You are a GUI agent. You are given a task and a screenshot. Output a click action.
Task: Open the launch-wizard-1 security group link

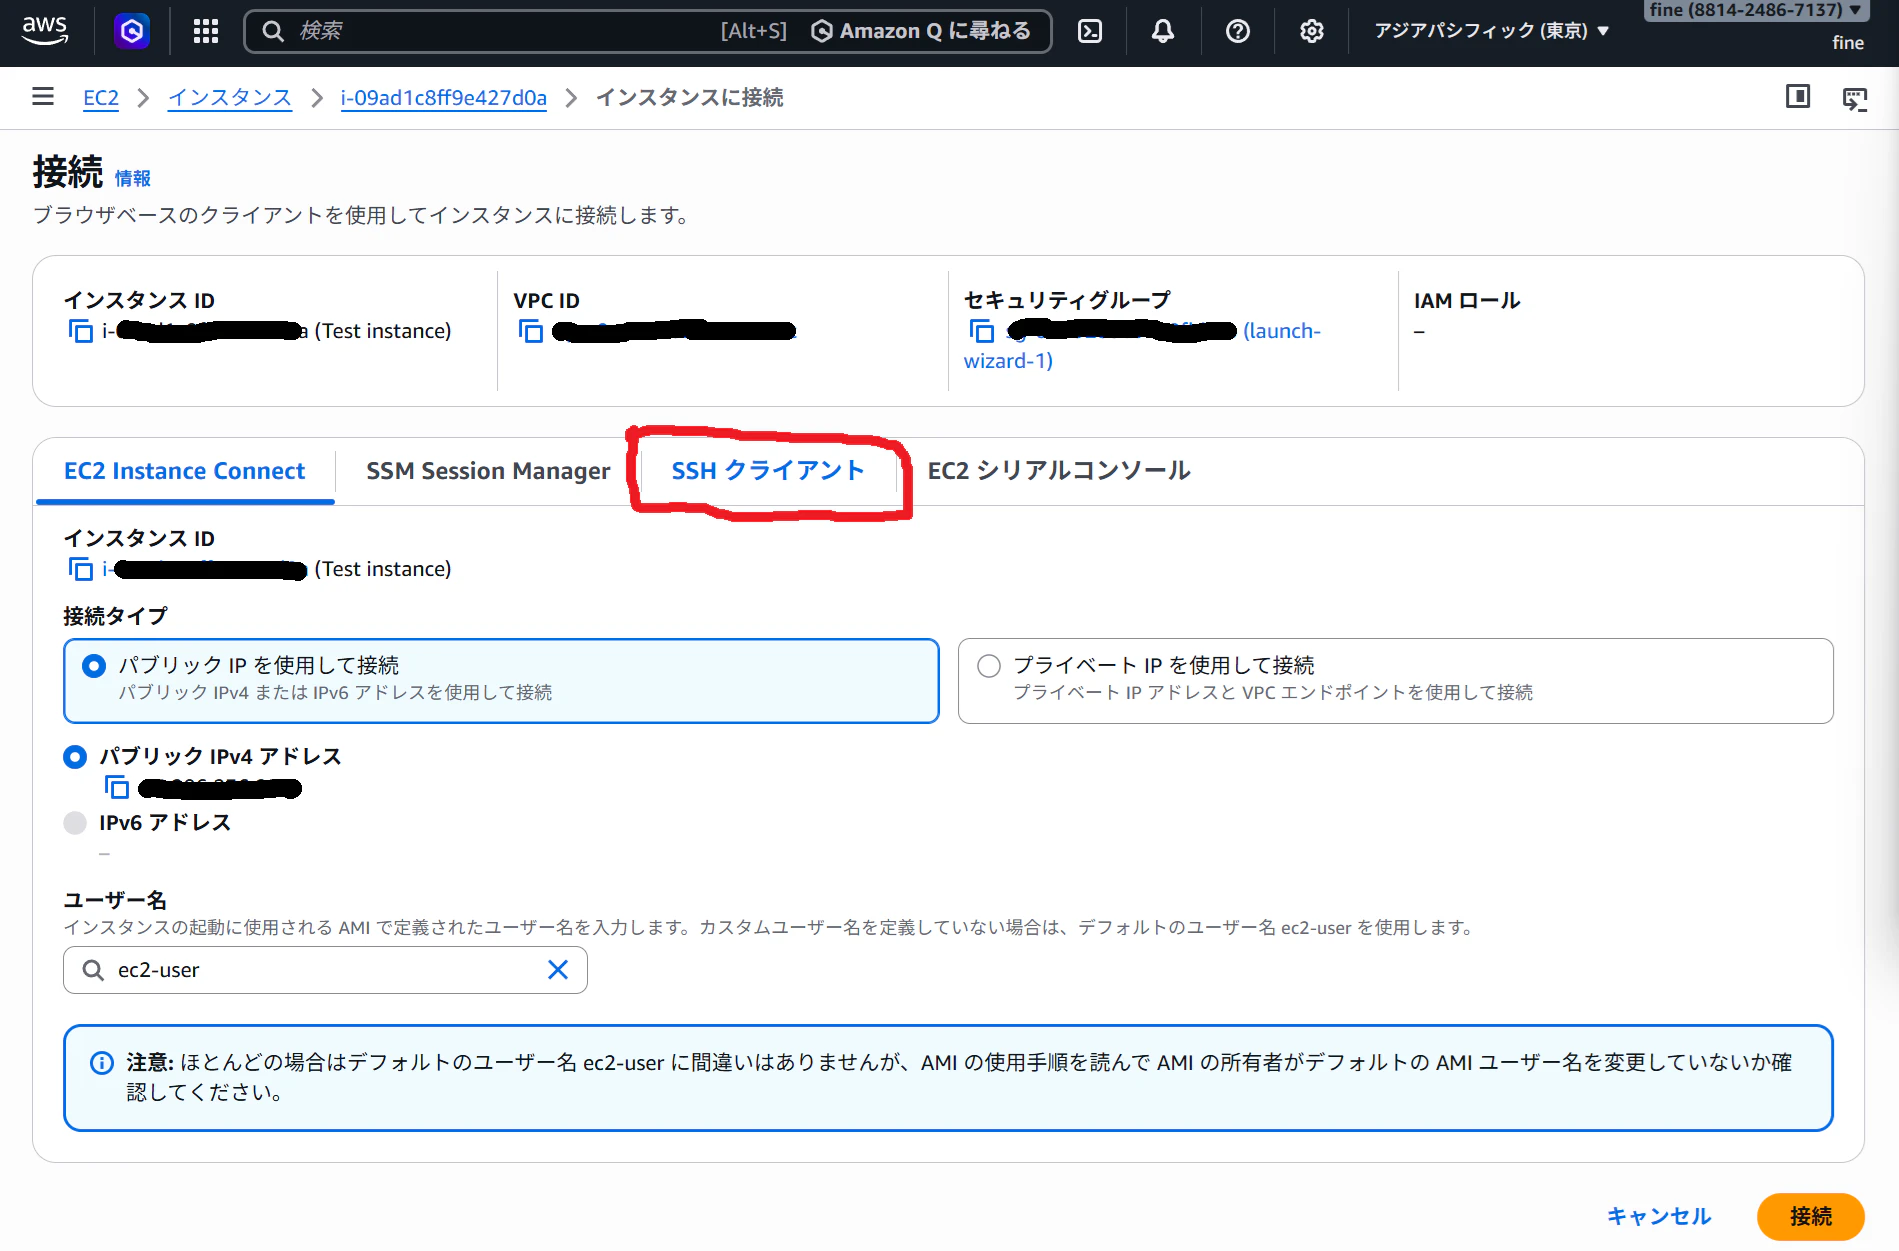pos(1142,346)
